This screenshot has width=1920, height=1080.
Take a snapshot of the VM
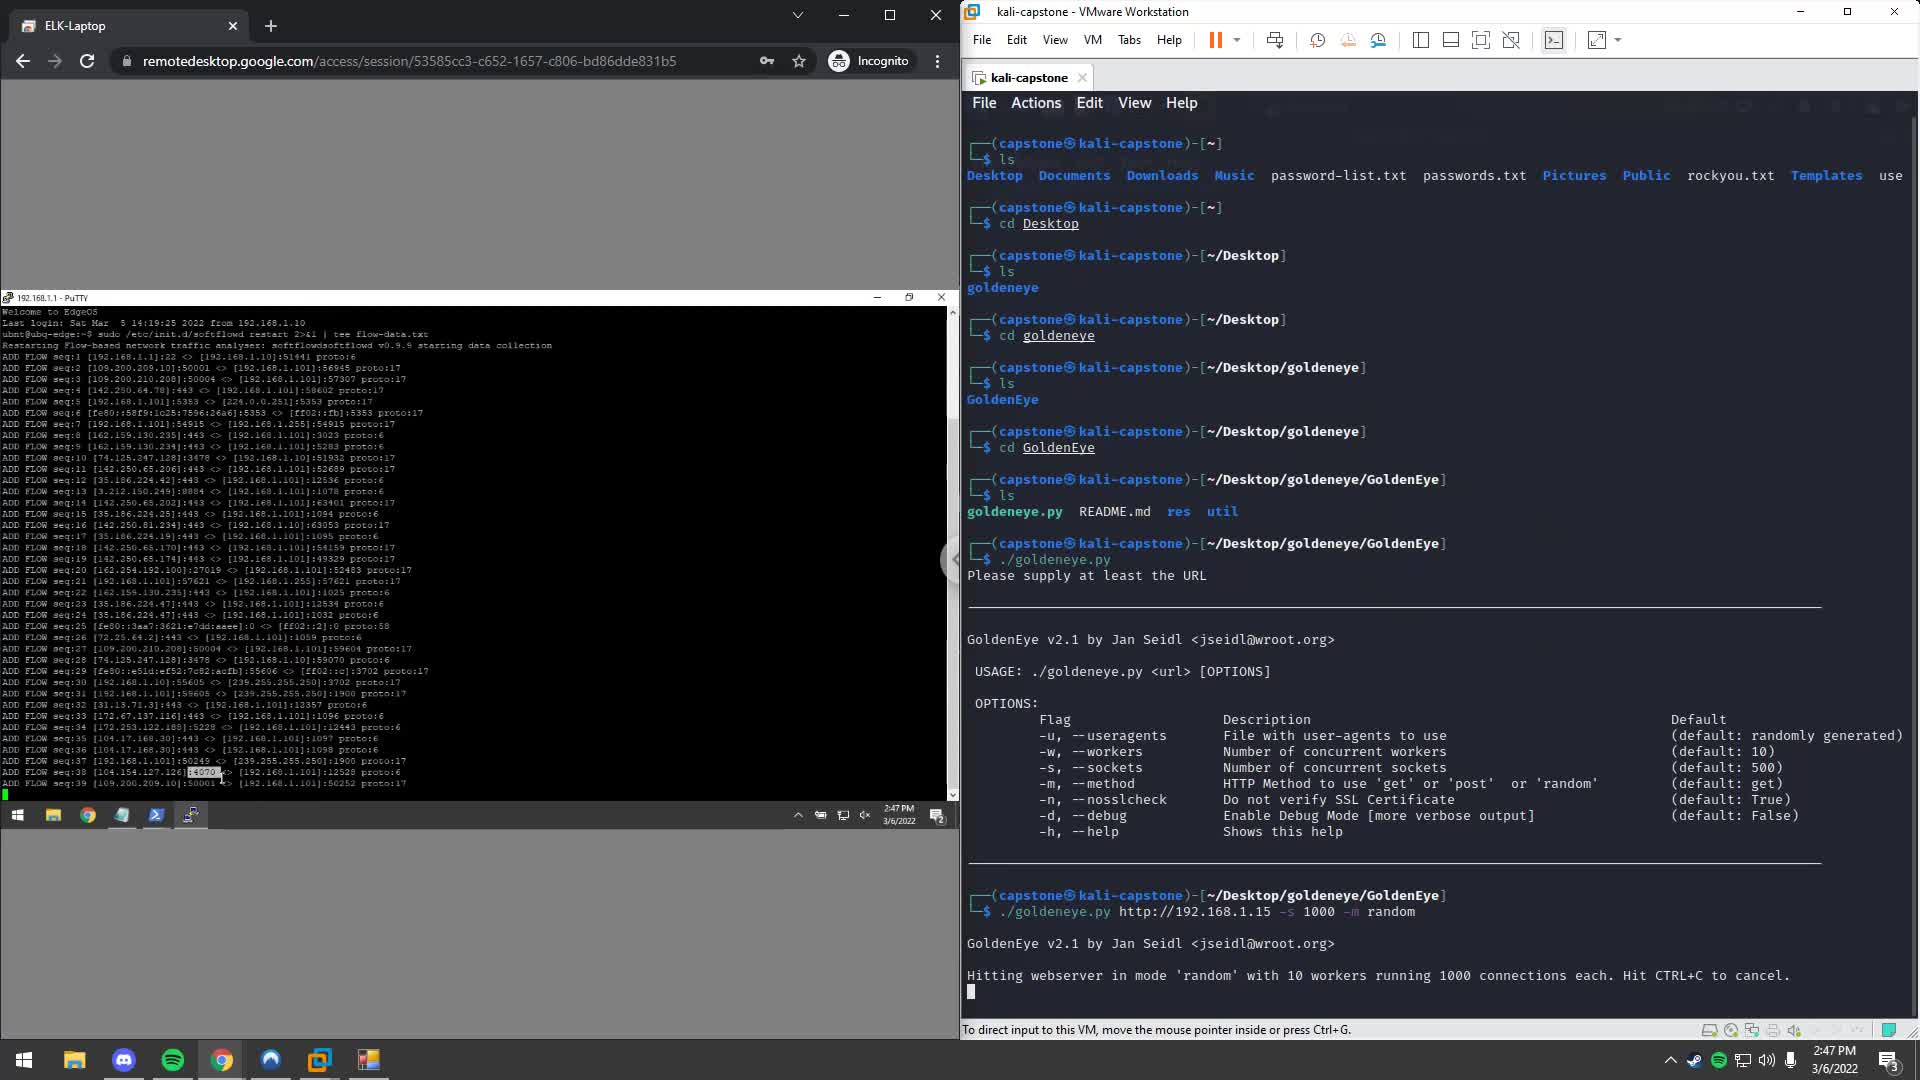click(1317, 40)
